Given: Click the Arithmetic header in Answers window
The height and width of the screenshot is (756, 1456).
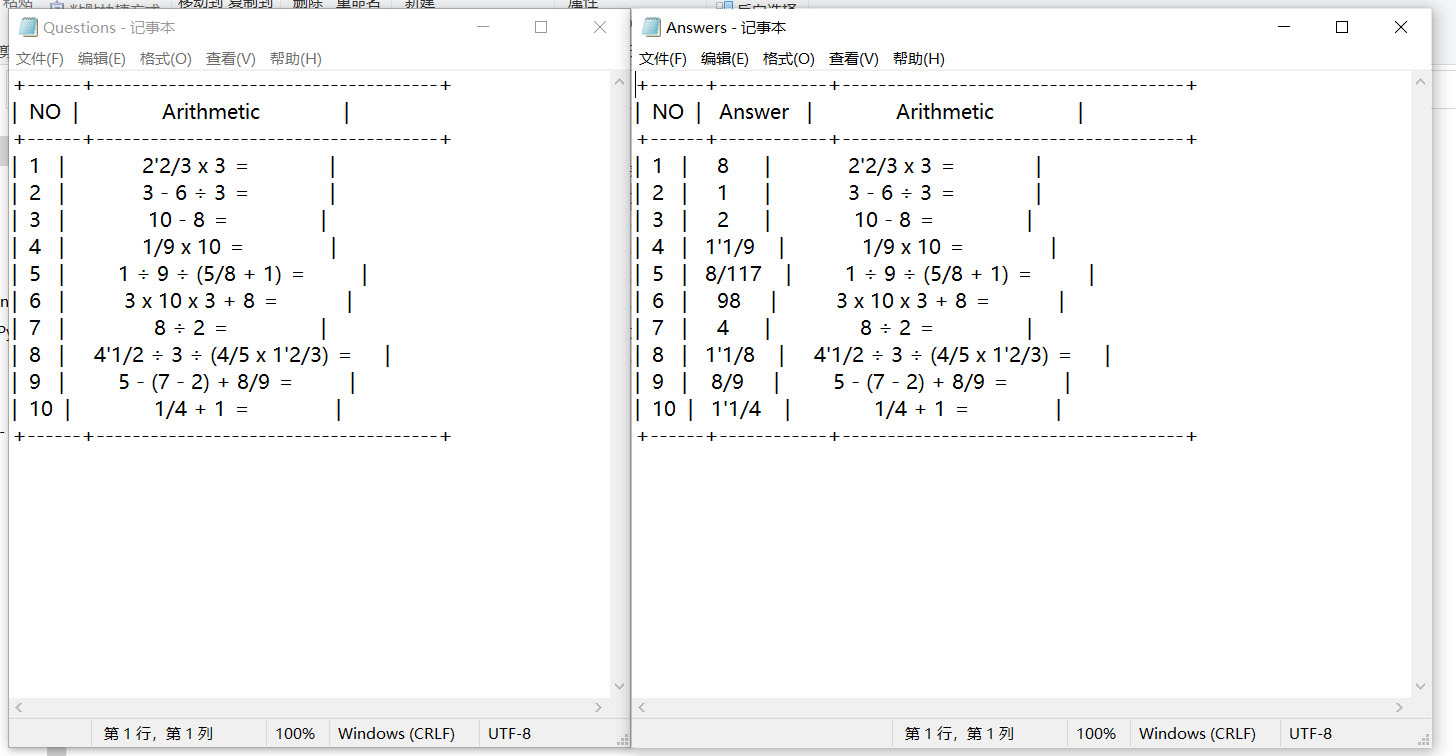Looking at the screenshot, I should pyautogui.click(x=945, y=112).
